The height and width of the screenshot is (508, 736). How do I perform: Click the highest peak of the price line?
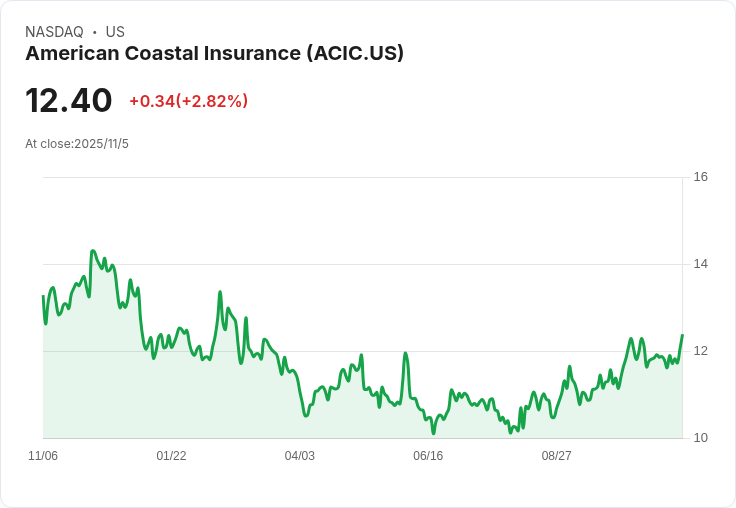click(x=93, y=251)
